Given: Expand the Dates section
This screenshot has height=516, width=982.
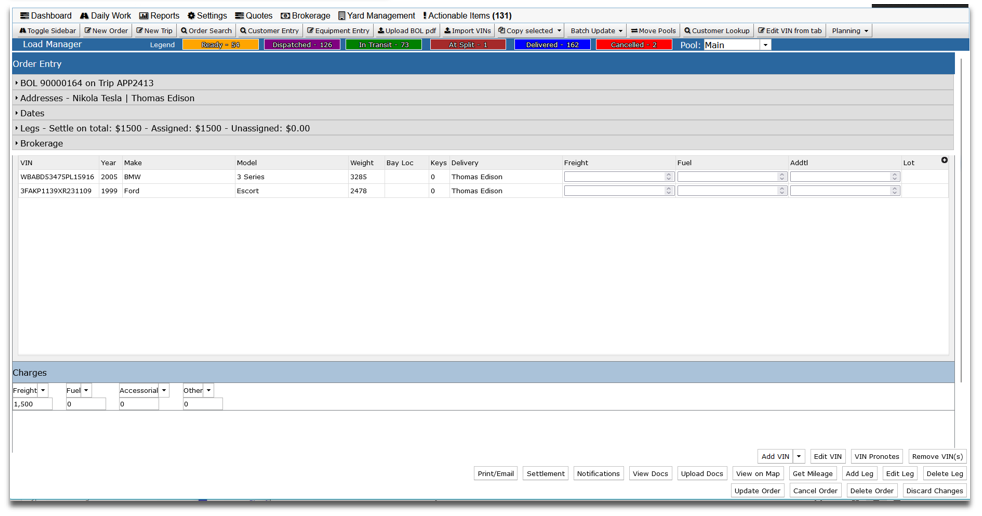Looking at the screenshot, I should (x=483, y=113).
